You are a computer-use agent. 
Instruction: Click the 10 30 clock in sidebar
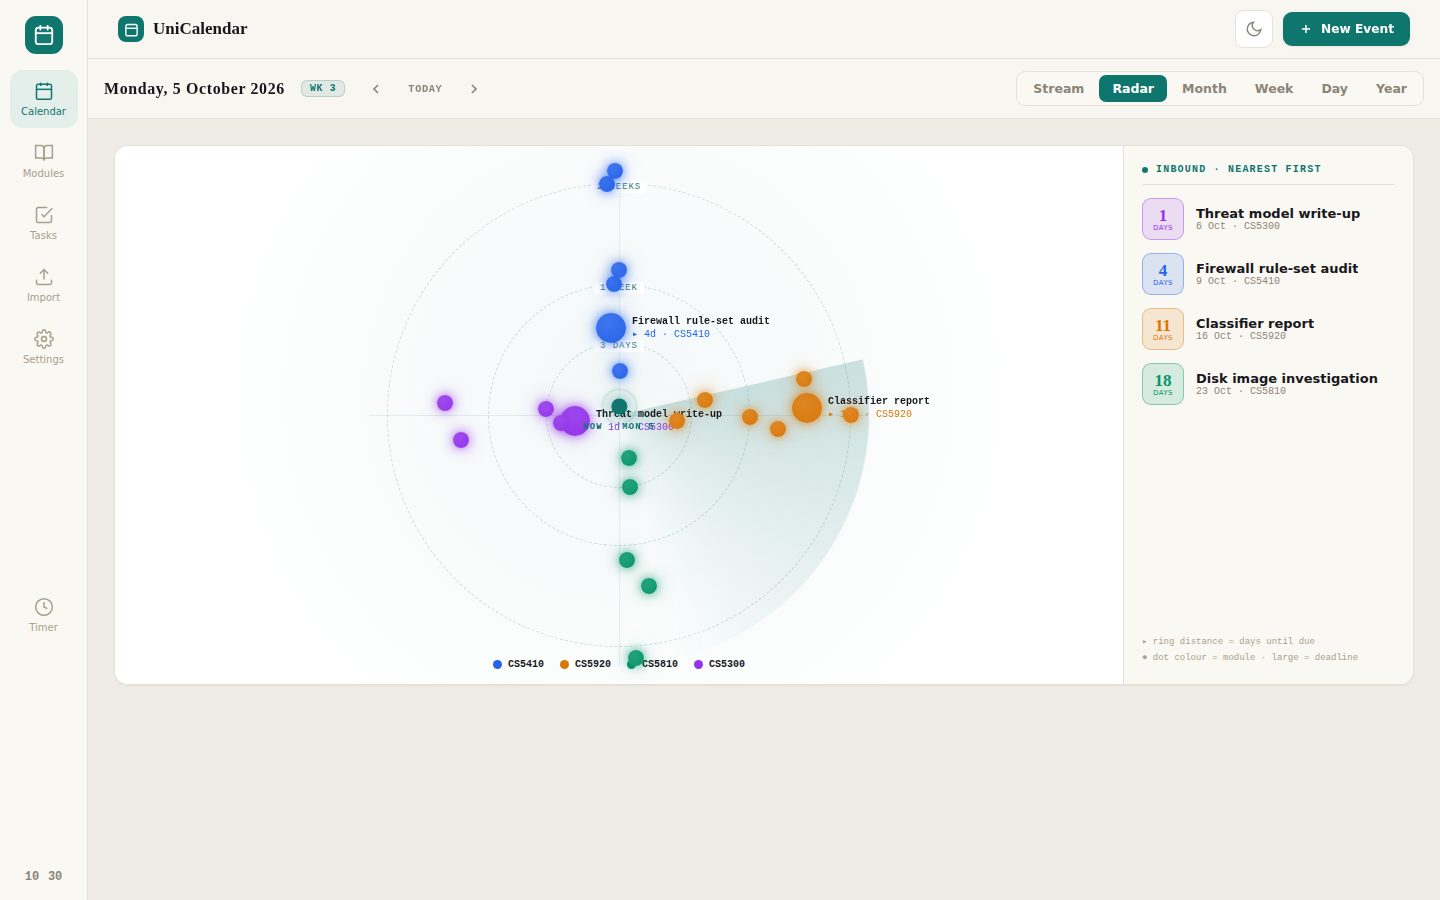(43, 876)
